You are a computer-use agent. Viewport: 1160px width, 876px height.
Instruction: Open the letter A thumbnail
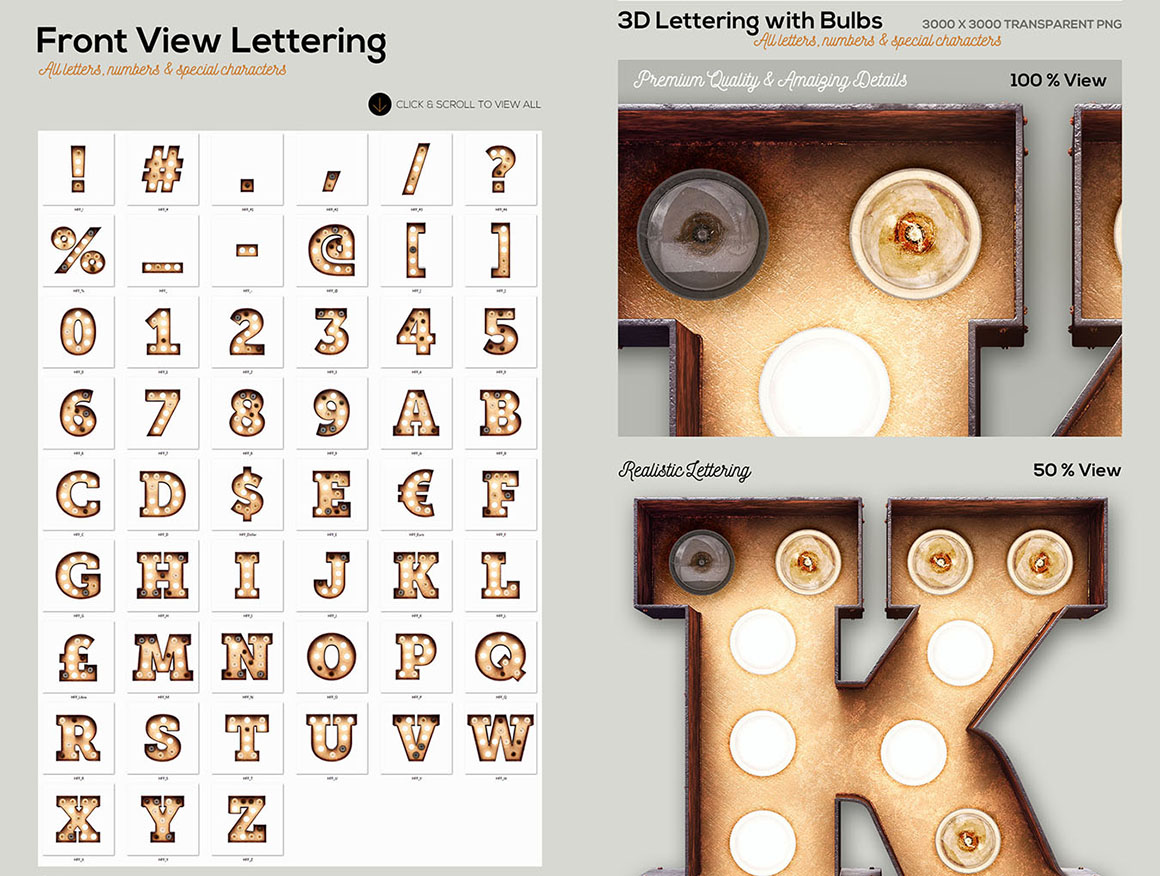pos(416,413)
